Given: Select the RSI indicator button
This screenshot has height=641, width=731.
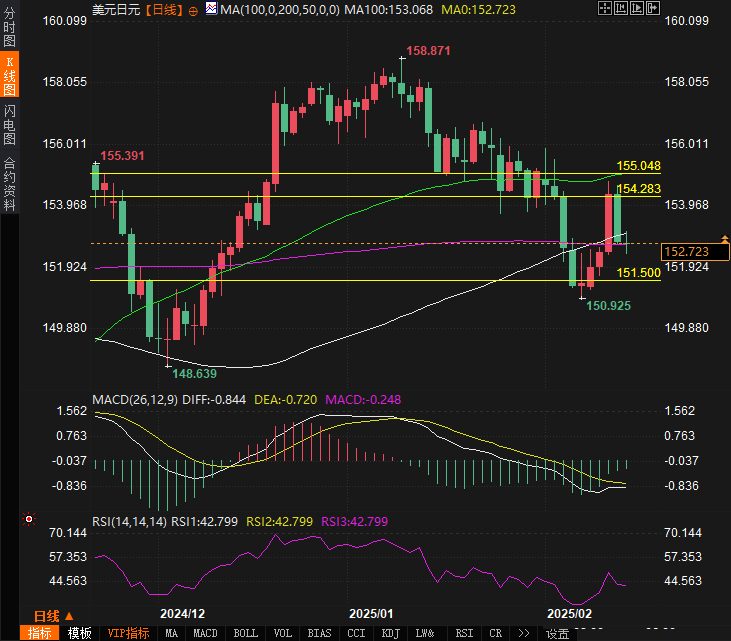Looking at the screenshot, I should [464, 633].
